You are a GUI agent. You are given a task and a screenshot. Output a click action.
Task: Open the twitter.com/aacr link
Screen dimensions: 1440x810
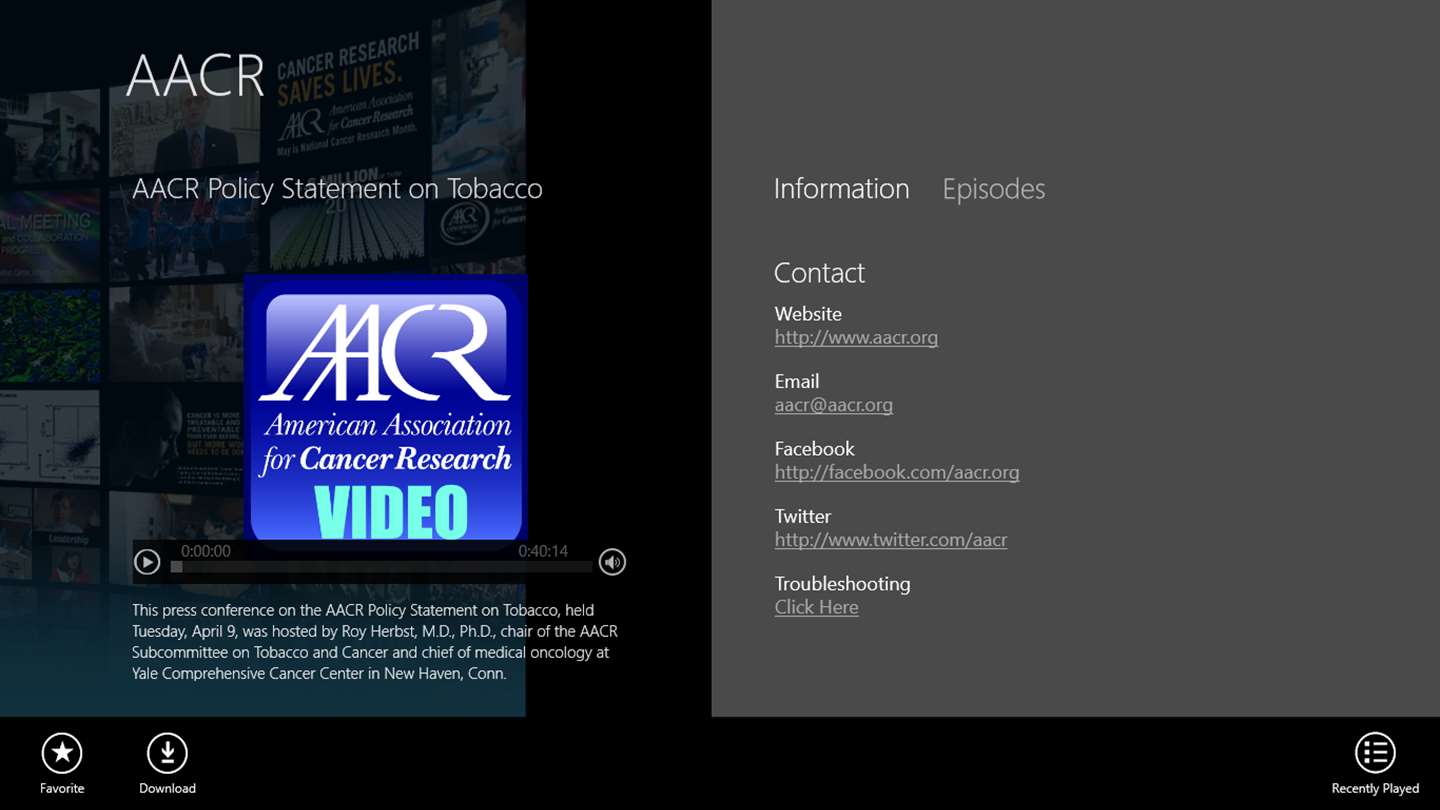pos(891,540)
